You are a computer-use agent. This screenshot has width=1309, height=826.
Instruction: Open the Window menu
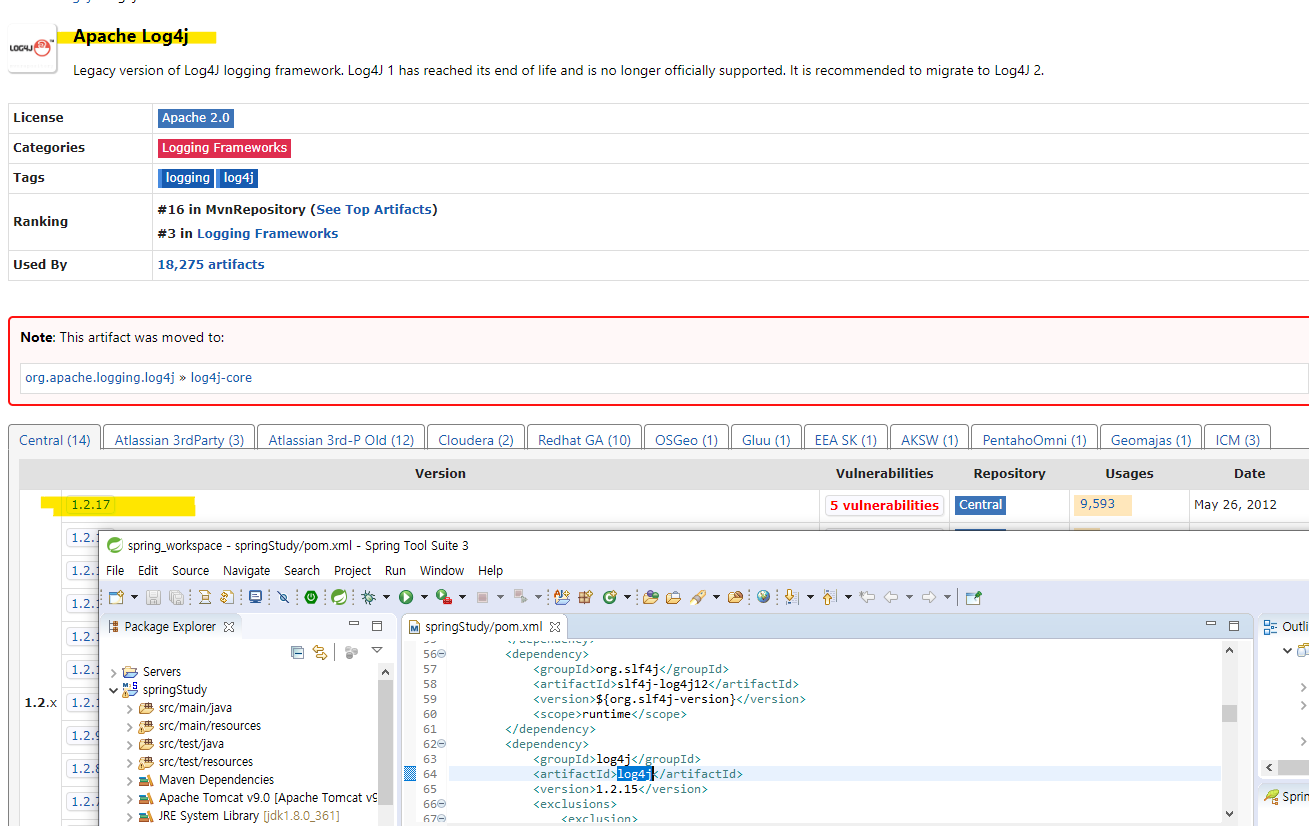[442, 570]
